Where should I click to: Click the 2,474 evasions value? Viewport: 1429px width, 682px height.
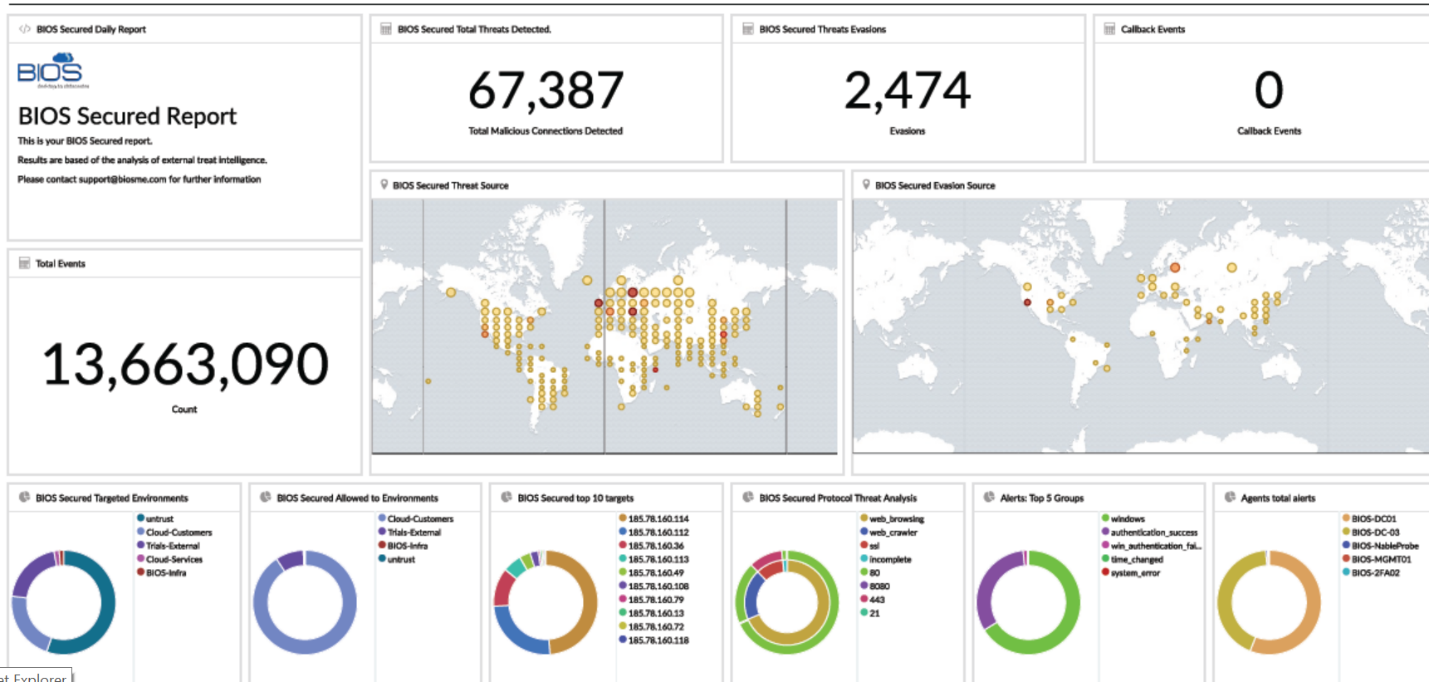[x=907, y=91]
